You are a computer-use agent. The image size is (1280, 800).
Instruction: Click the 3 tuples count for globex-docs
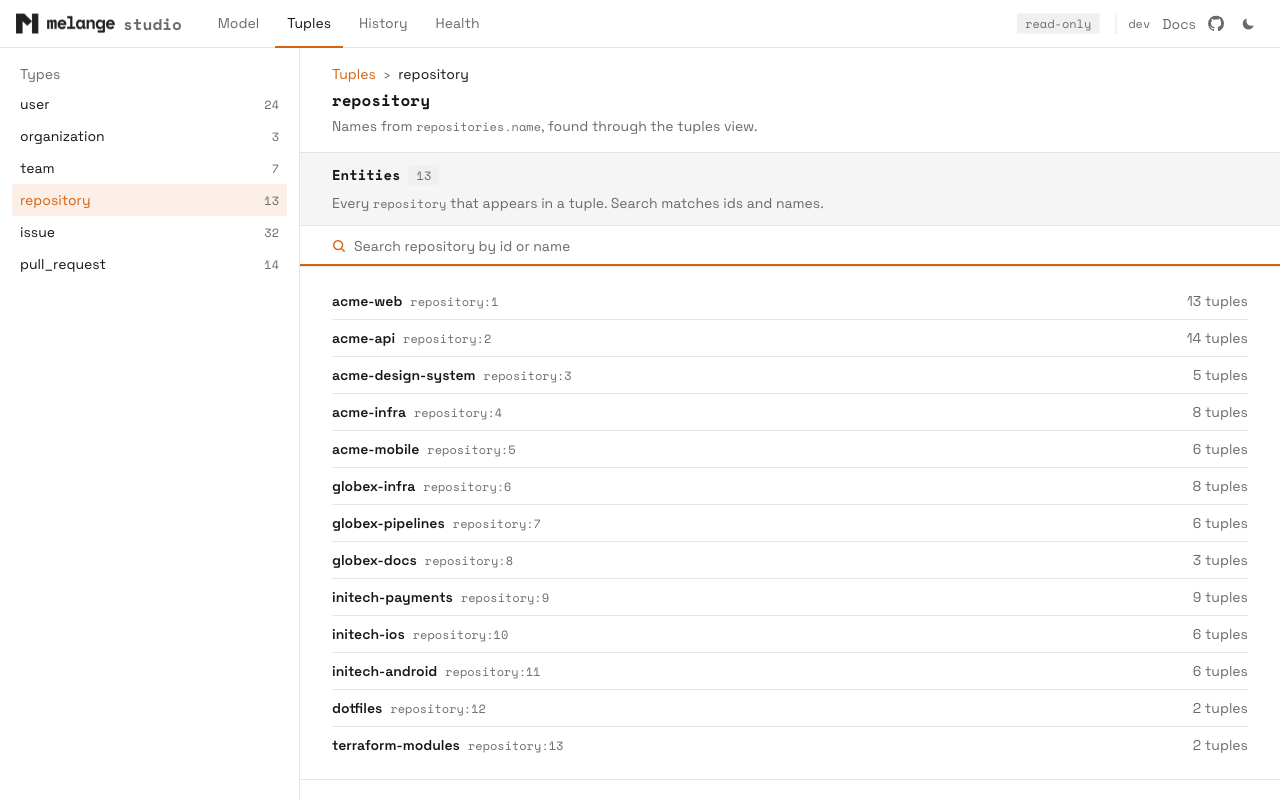tap(1220, 560)
